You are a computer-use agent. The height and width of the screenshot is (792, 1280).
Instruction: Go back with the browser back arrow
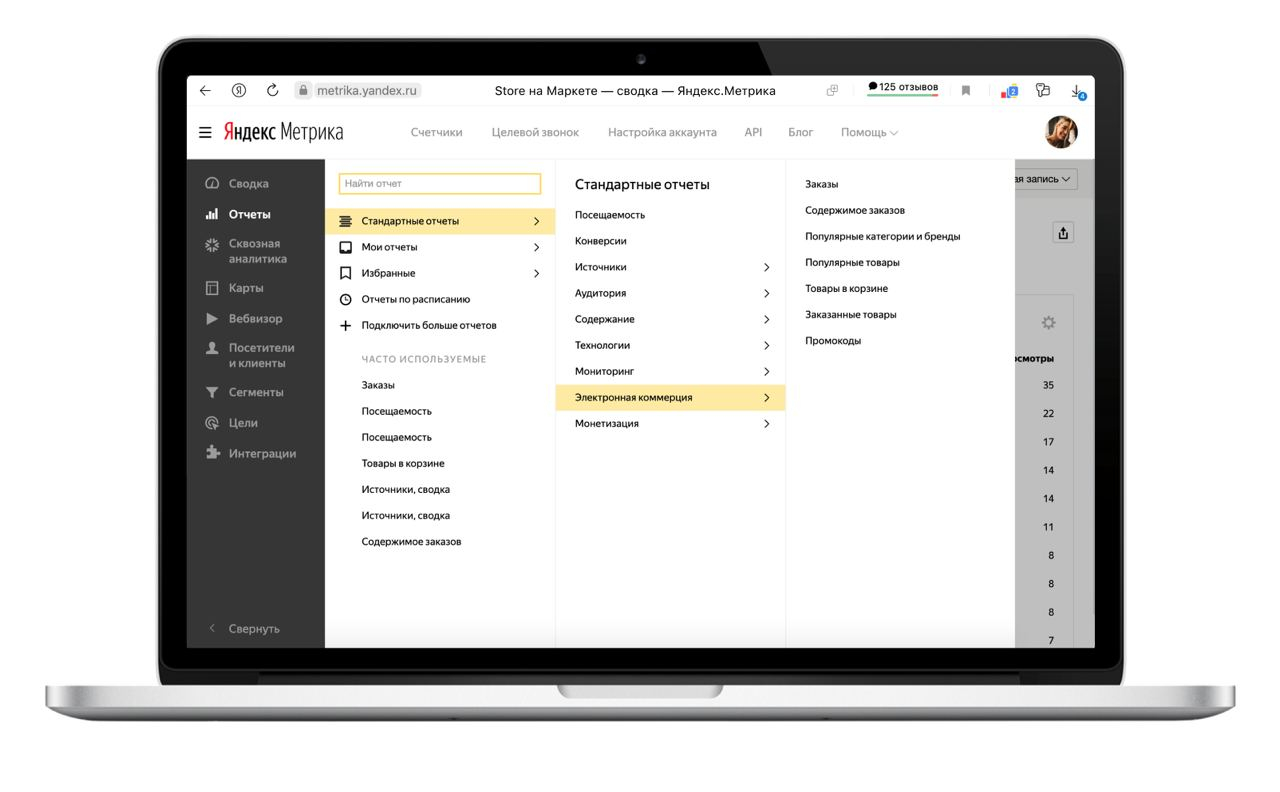tap(205, 90)
